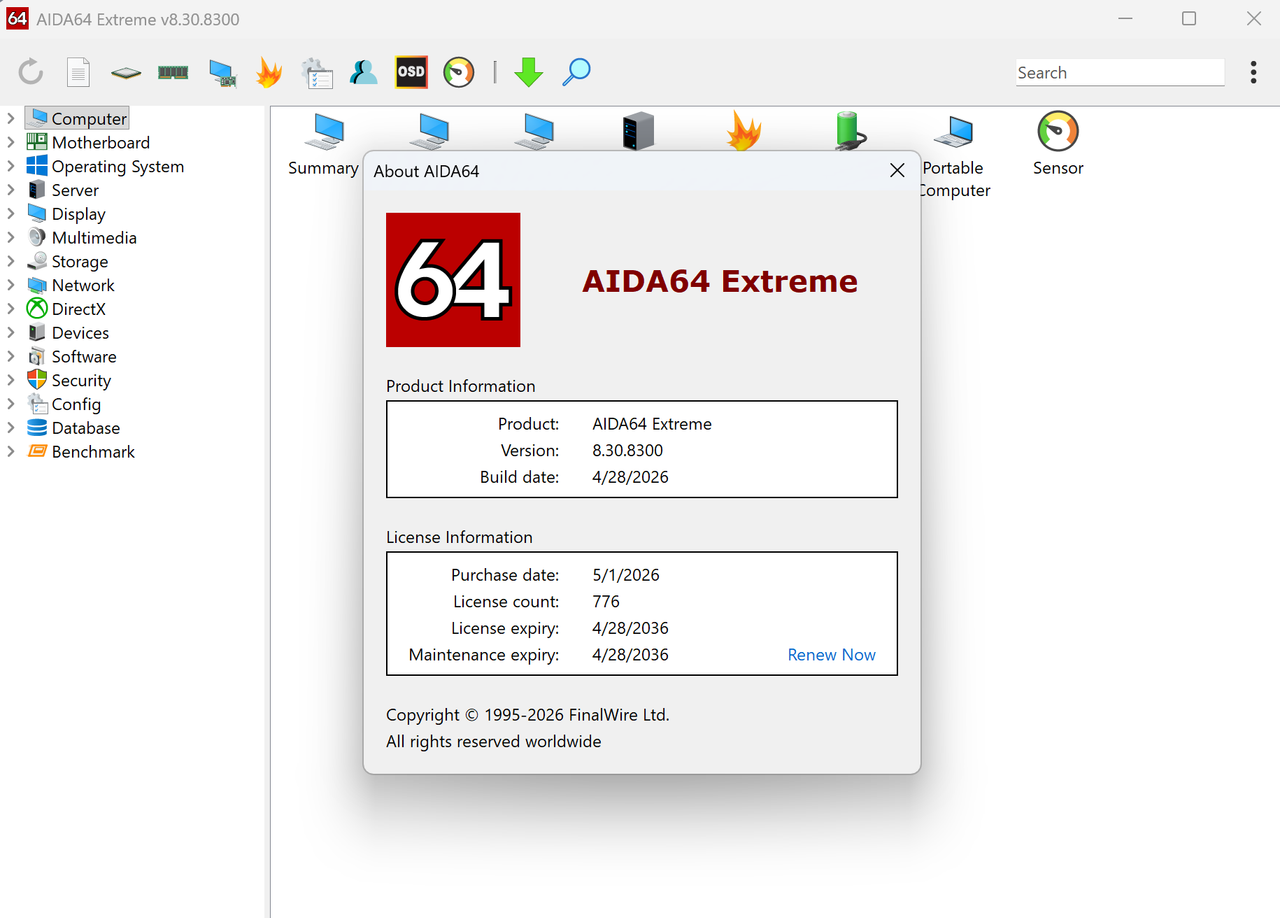Click the Refresh toolbar icon
This screenshot has width=1280, height=918.
click(31, 72)
